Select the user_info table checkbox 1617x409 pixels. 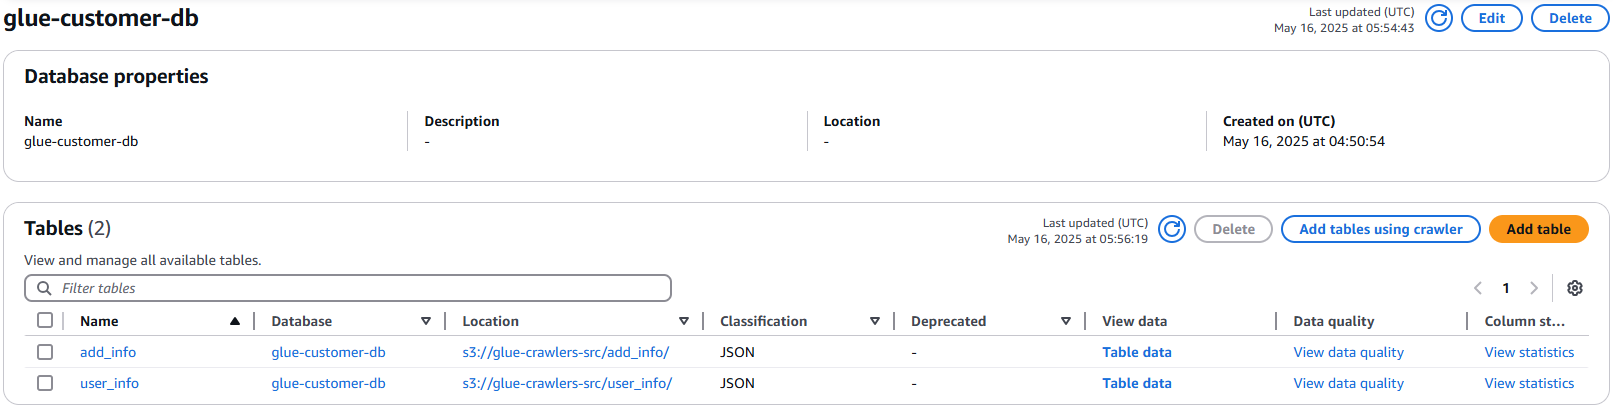(45, 383)
